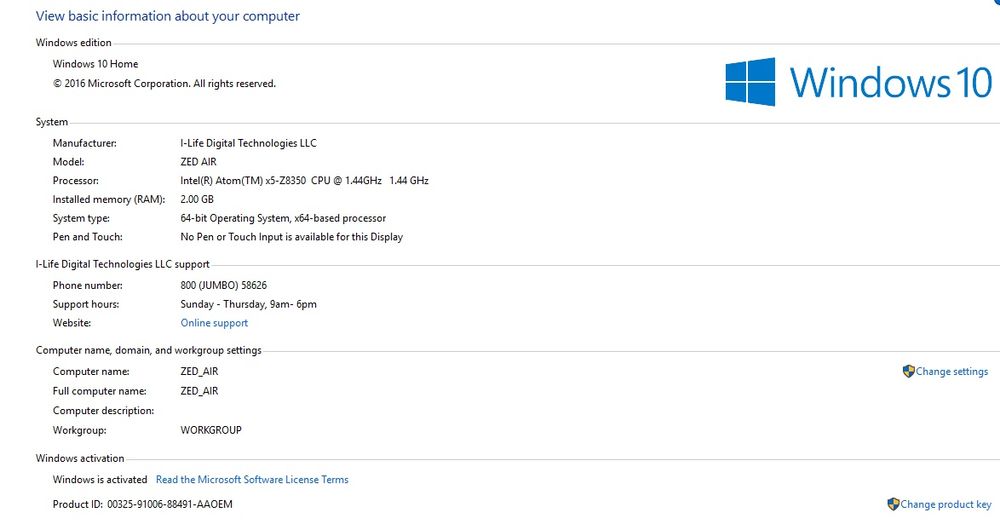The image size is (1000, 525).
Task: Click the 'View basic information about your computer' heading
Action: [x=168, y=16]
